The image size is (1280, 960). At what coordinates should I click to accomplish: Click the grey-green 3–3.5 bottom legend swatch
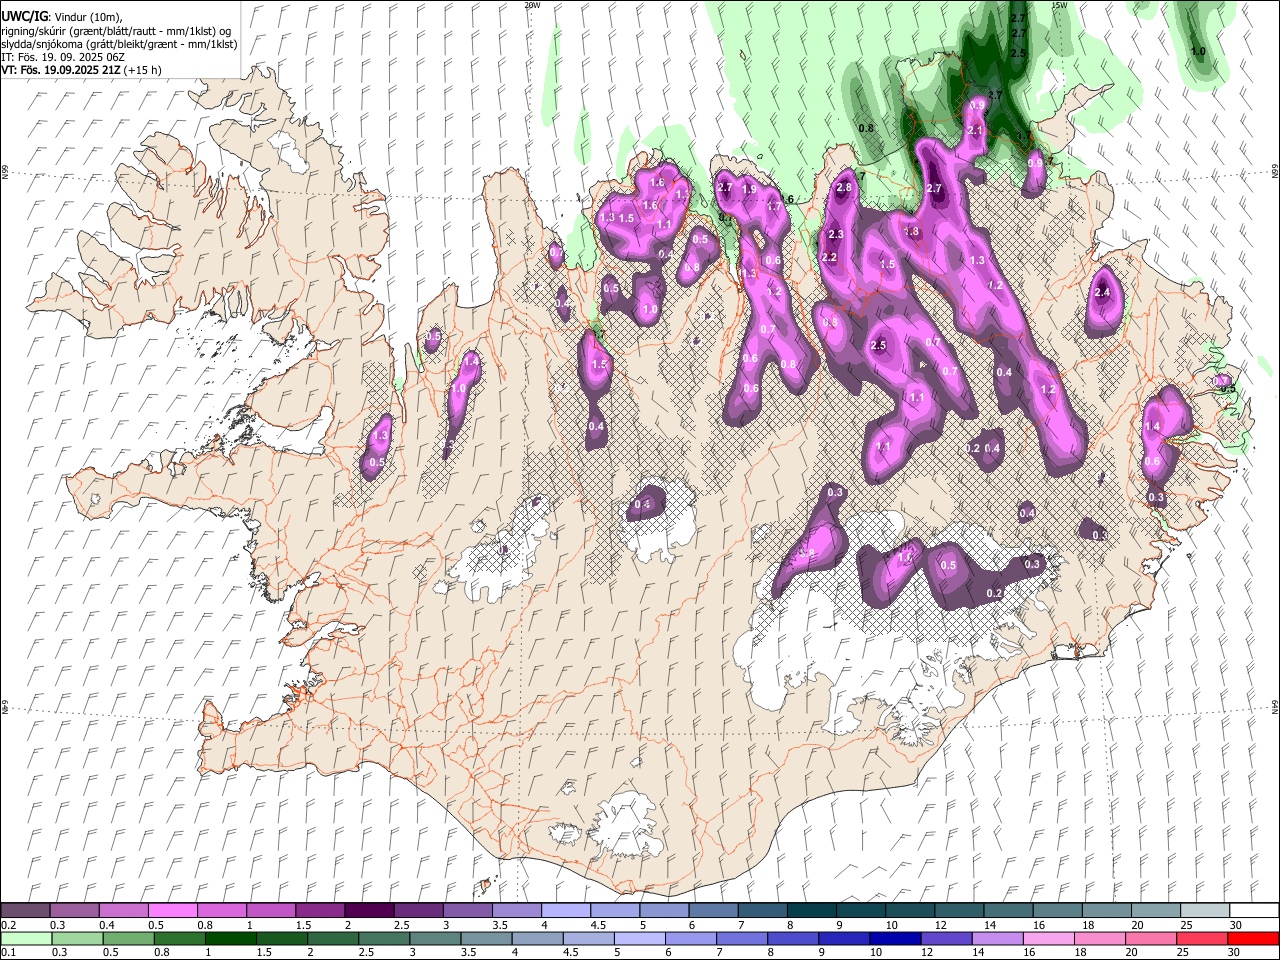(435, 939)
